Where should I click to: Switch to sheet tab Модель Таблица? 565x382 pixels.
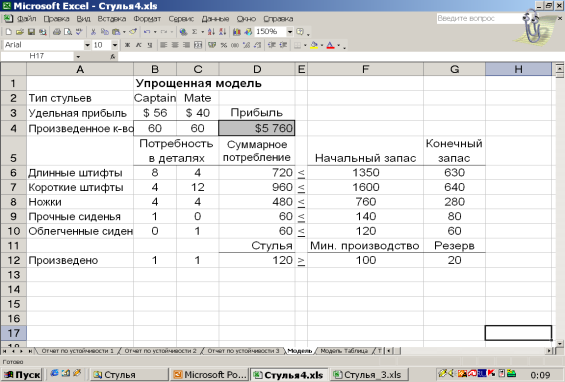(344, 351)
